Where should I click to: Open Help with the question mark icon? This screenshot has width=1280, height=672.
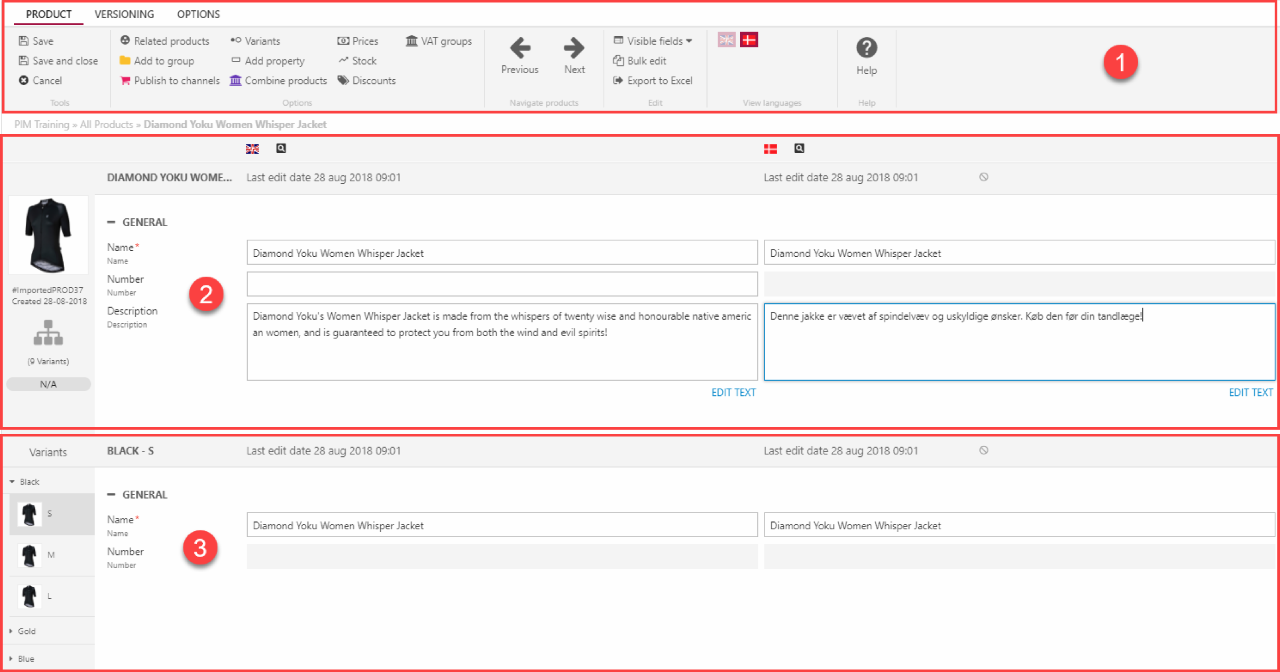pyautogui.click(x=867, y=48)
